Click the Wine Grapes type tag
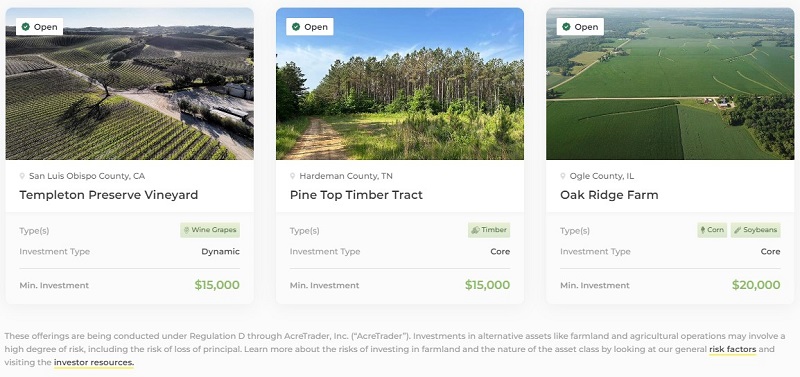Viewport: 800px width, 377px height. point(210,230)
